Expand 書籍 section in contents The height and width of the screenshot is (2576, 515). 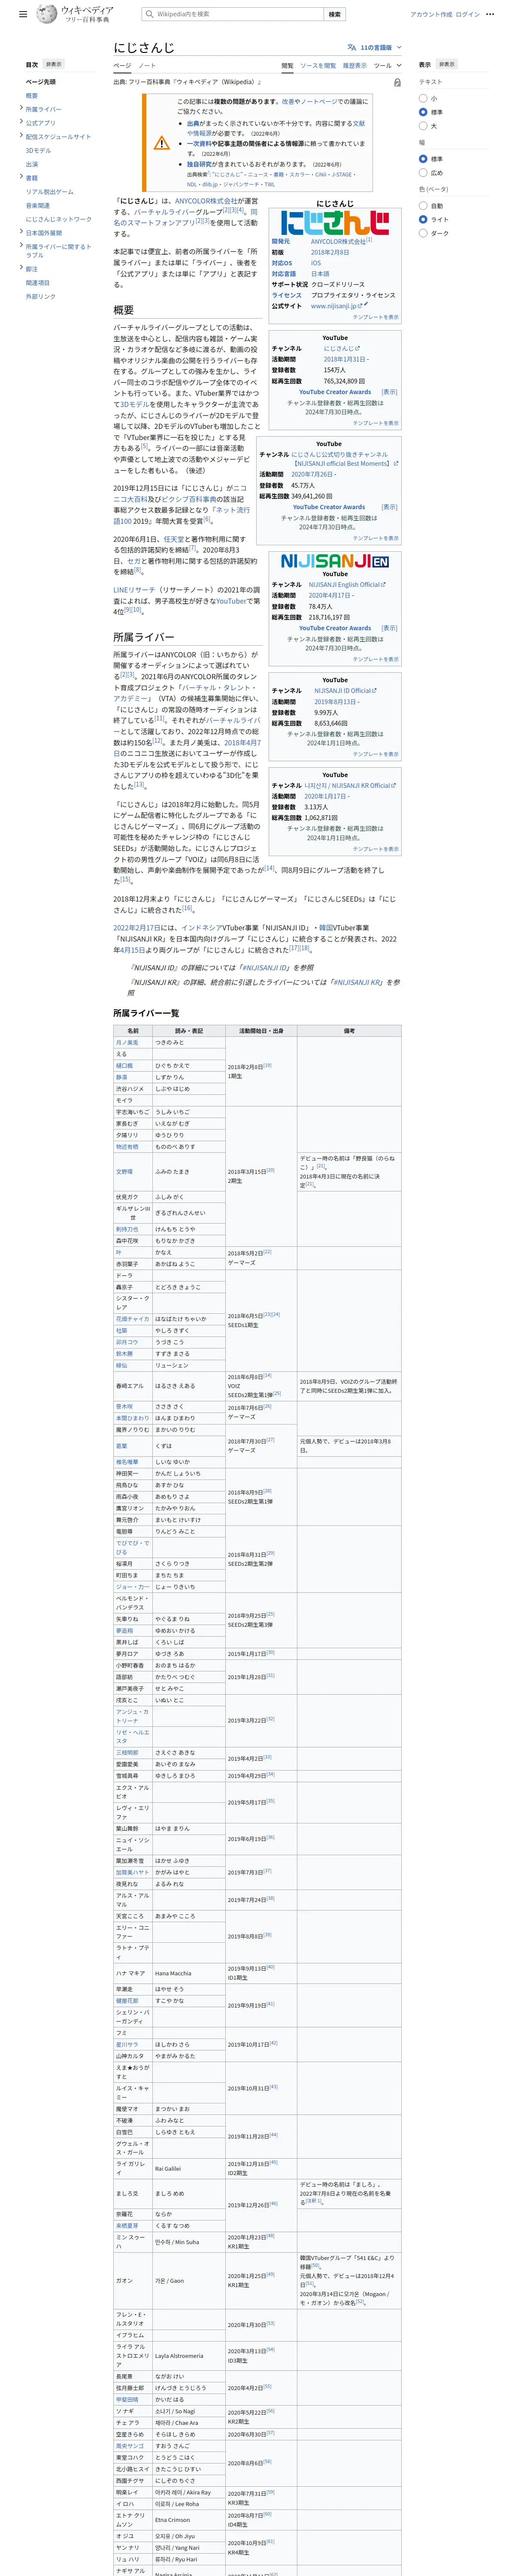click(x=21, y=177)
